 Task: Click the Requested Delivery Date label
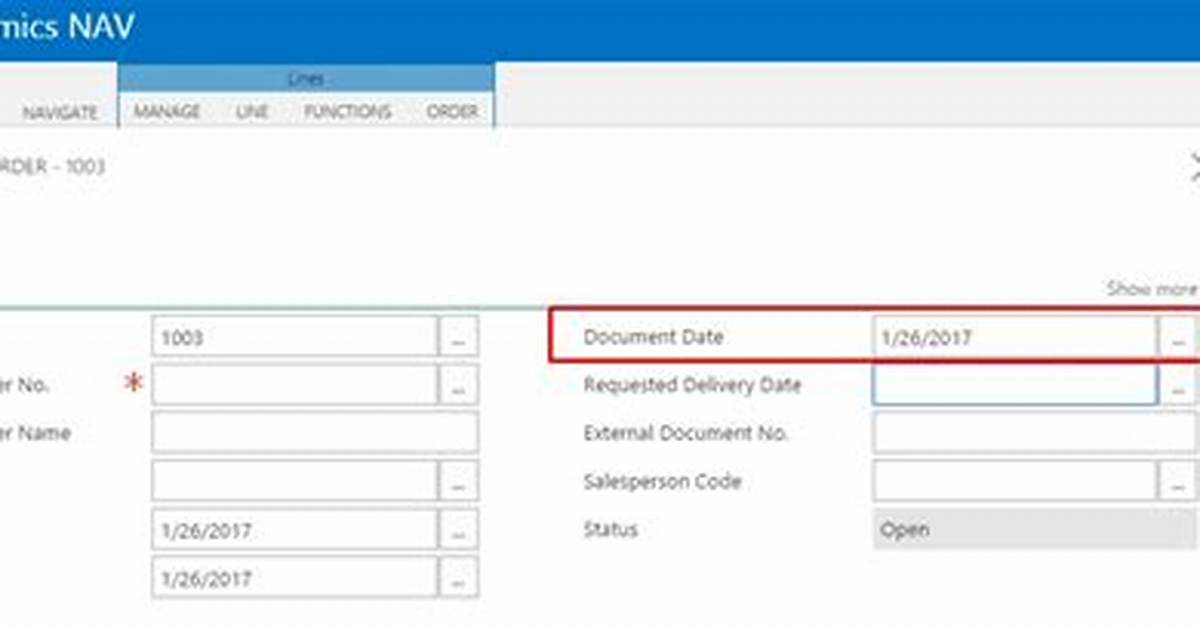[692, 385]
